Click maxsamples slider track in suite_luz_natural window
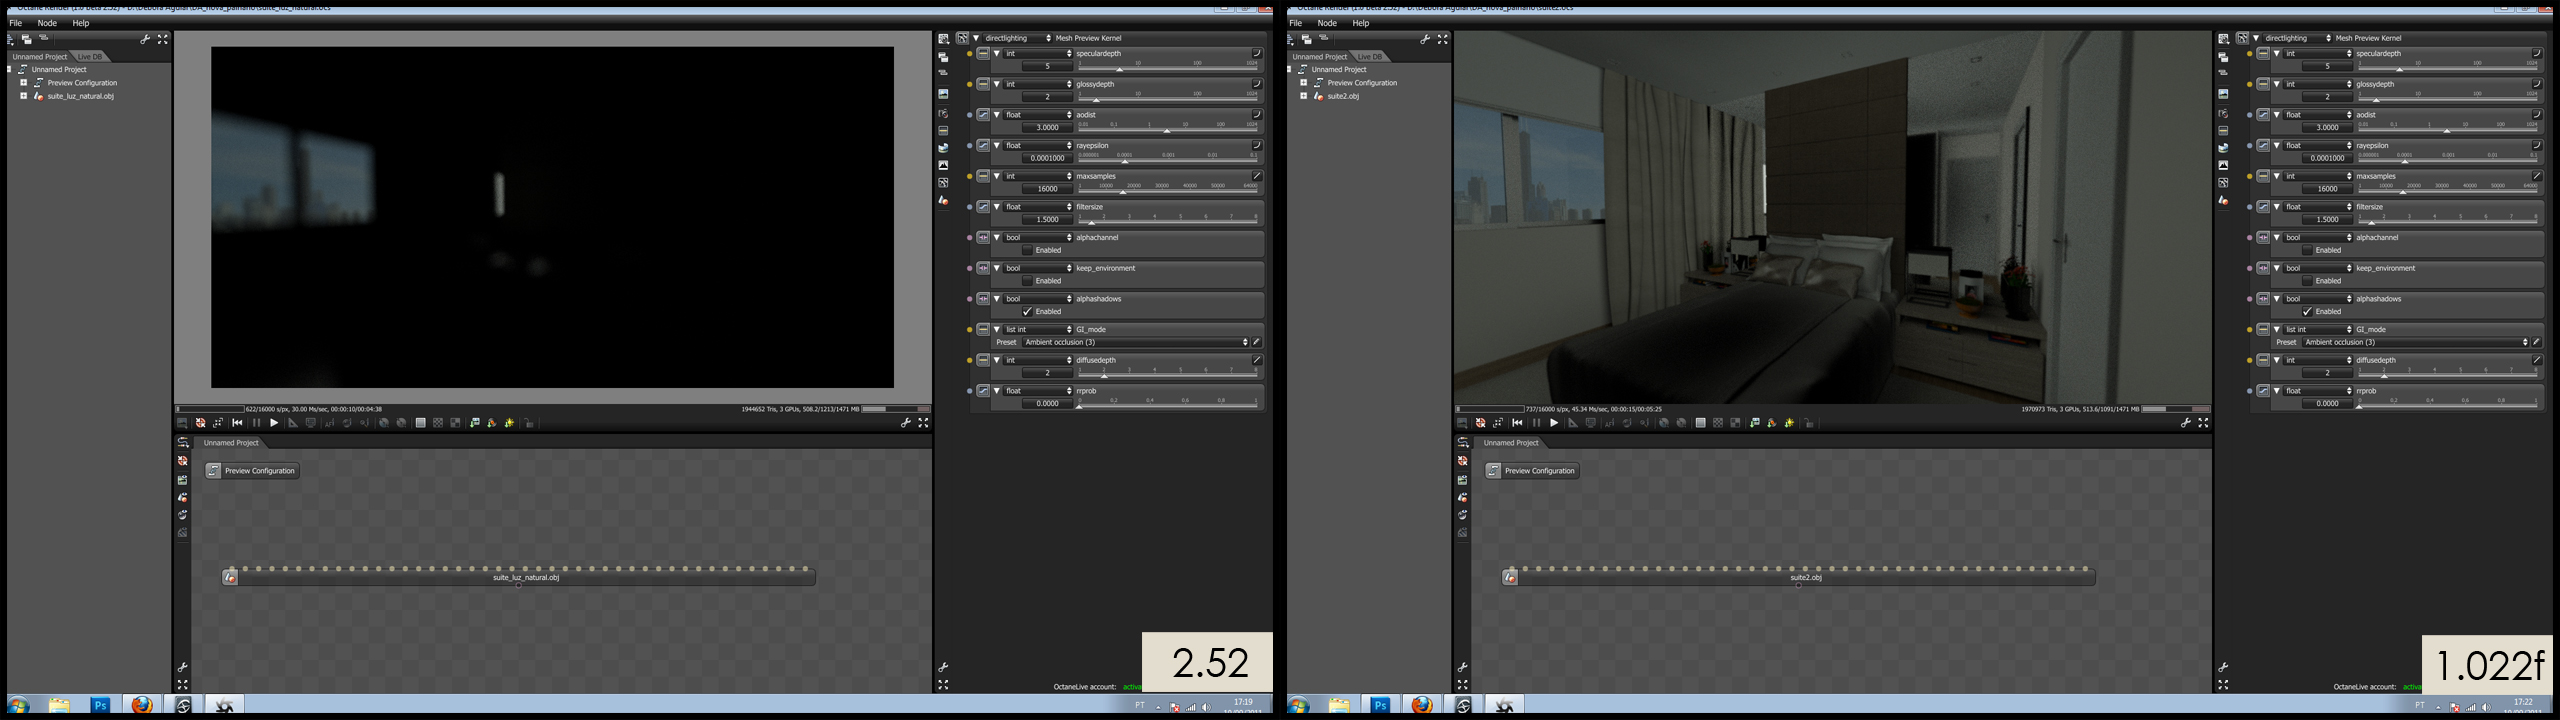2560x720 pixels. coord(1168,190)
